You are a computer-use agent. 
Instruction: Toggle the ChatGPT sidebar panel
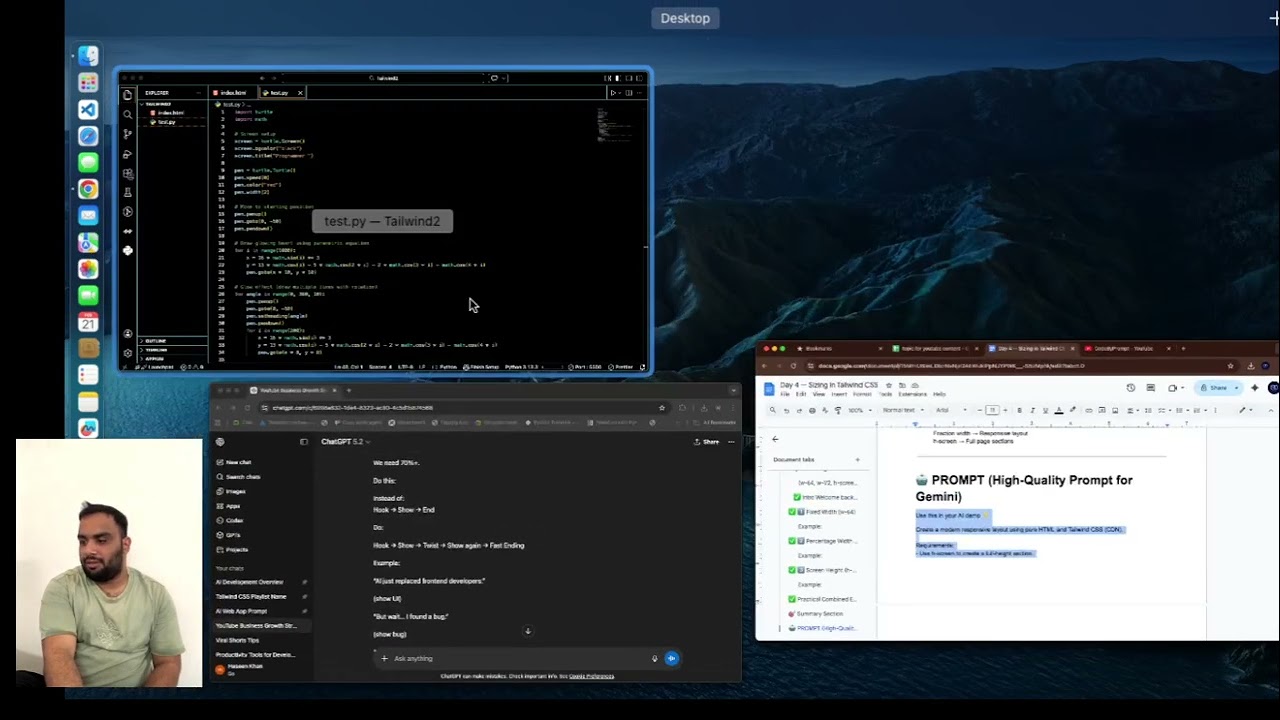[304, 442]
